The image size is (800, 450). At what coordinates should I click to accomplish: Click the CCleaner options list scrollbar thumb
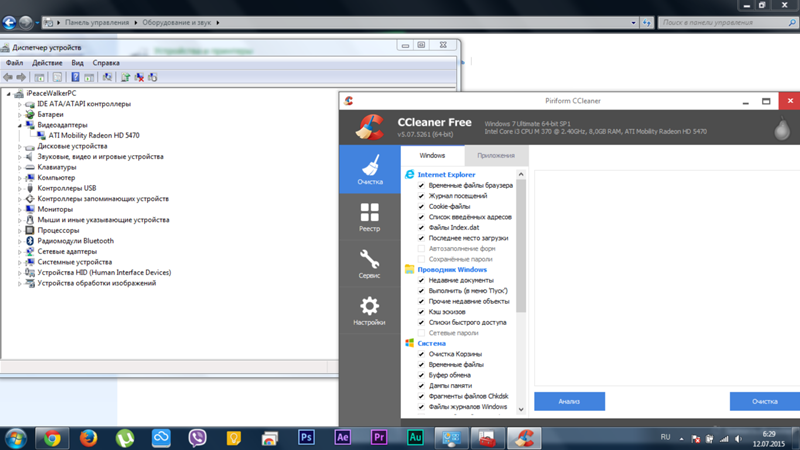521,245
